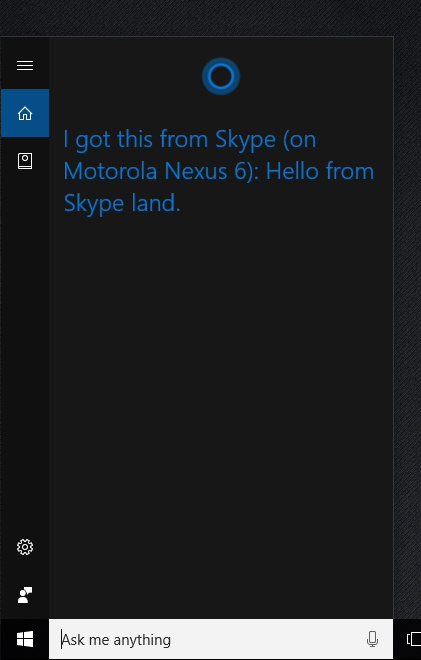This screenshot has width=421, height=660.
Task: Click 'Skype (on' in the first line
Action: [266, 139]
